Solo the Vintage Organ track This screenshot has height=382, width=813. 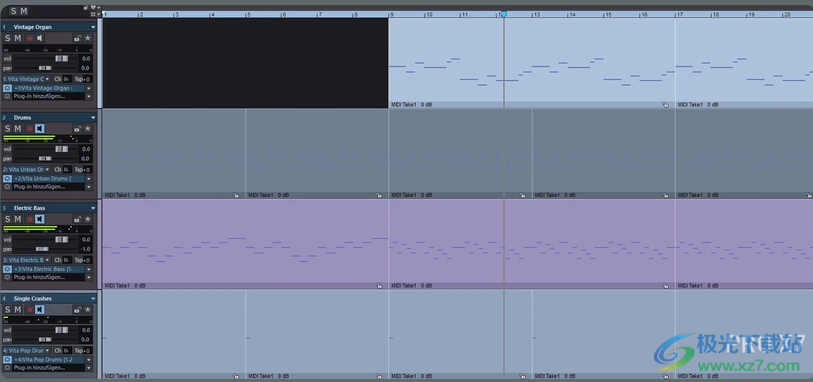pyautogui.click(x=8, y=38)
